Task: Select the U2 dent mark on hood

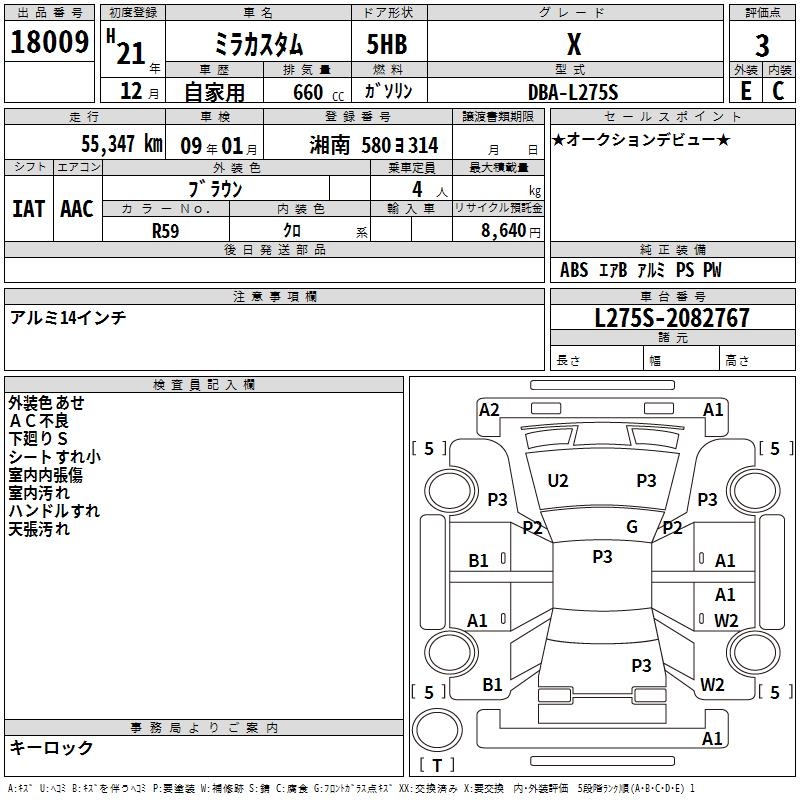Action: click(558, 481)
